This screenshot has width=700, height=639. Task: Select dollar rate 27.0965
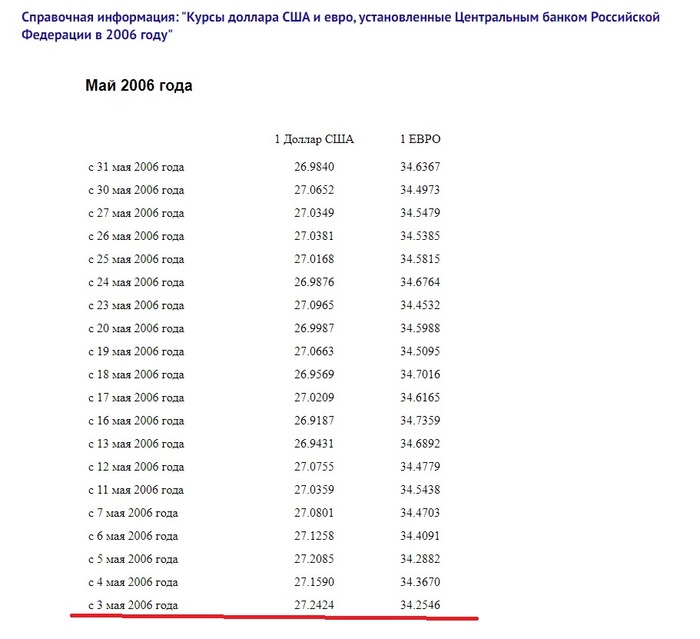(x=314, y=305)
